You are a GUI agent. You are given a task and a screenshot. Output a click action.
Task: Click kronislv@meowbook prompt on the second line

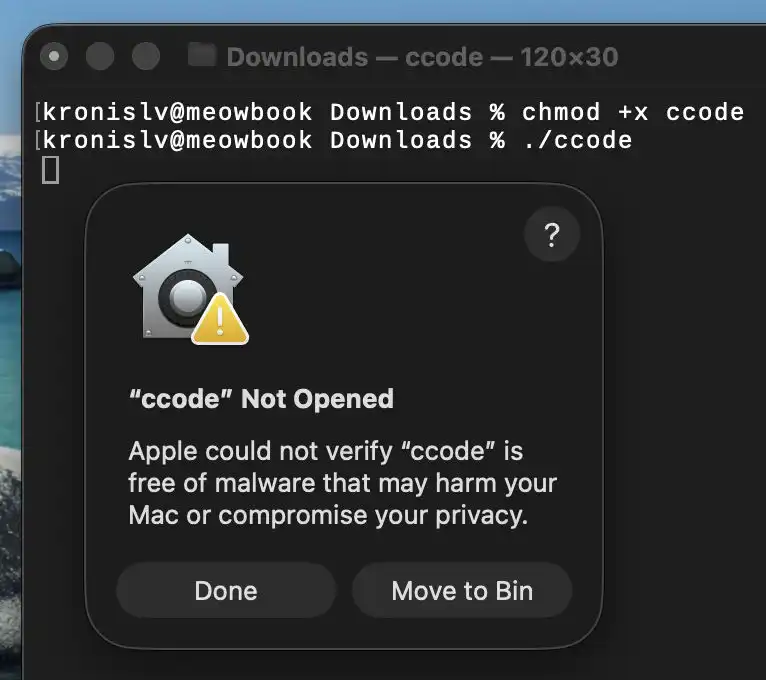point(177,140)
